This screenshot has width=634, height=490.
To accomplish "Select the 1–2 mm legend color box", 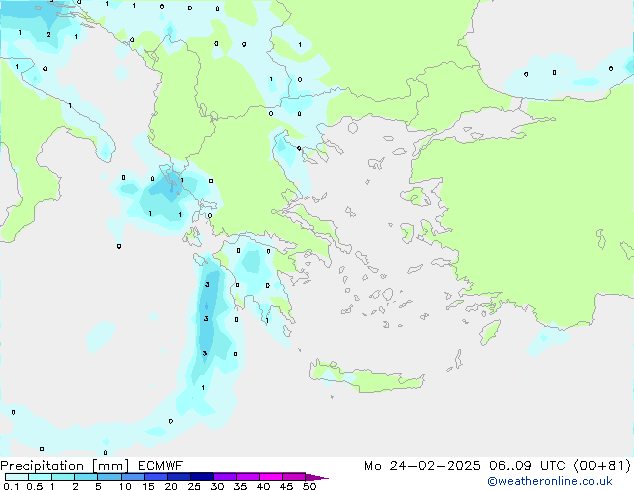I will point(63,477).
